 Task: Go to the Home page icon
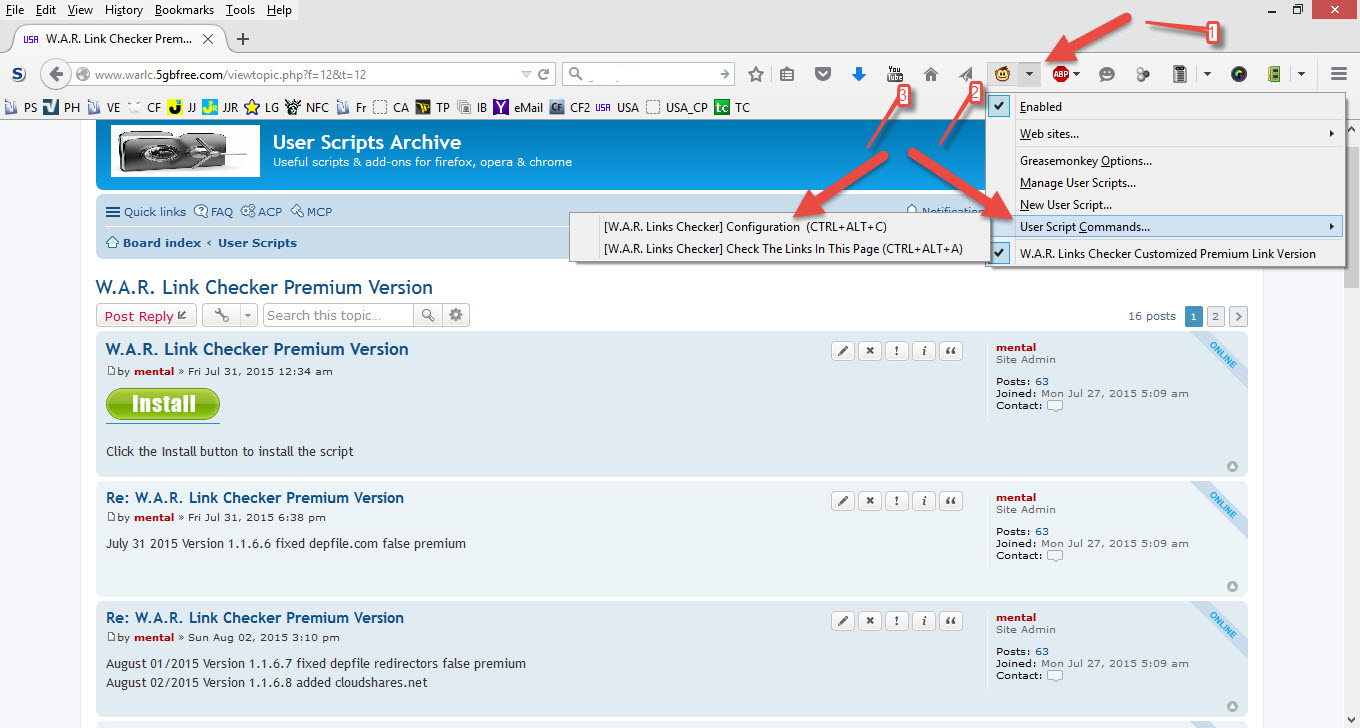931,74
